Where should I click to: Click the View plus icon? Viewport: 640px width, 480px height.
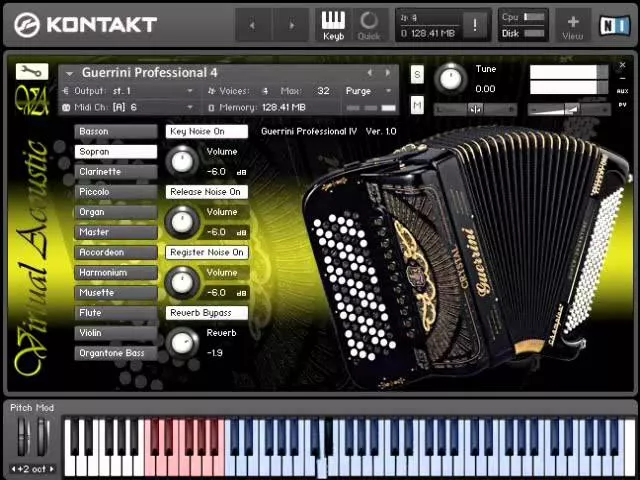[573, 25]
